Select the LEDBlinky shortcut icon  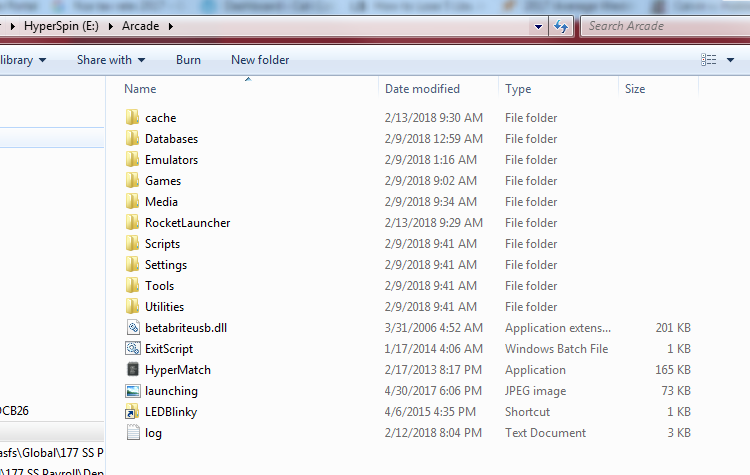(131, 412)
